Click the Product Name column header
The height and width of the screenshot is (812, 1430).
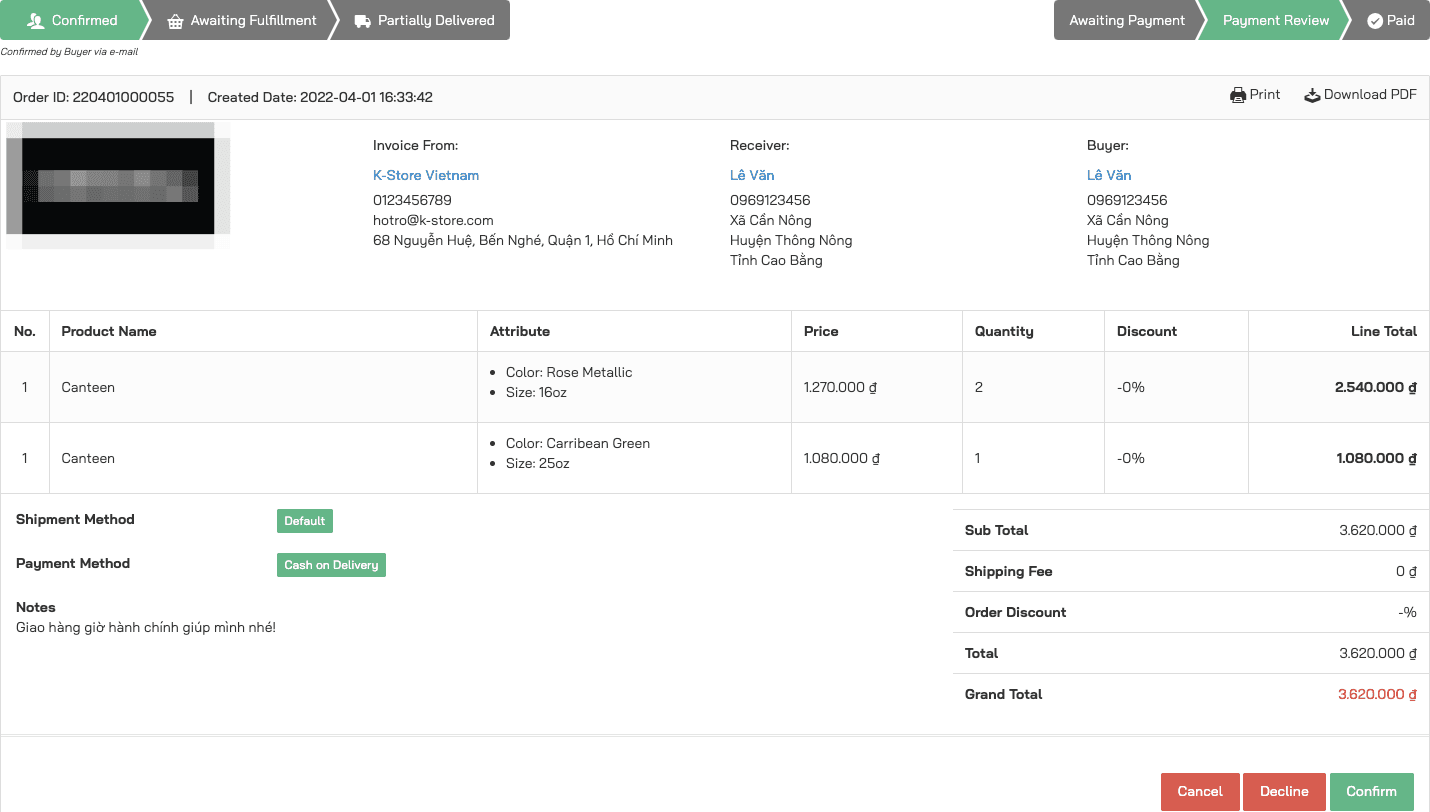tap(109, 331)
